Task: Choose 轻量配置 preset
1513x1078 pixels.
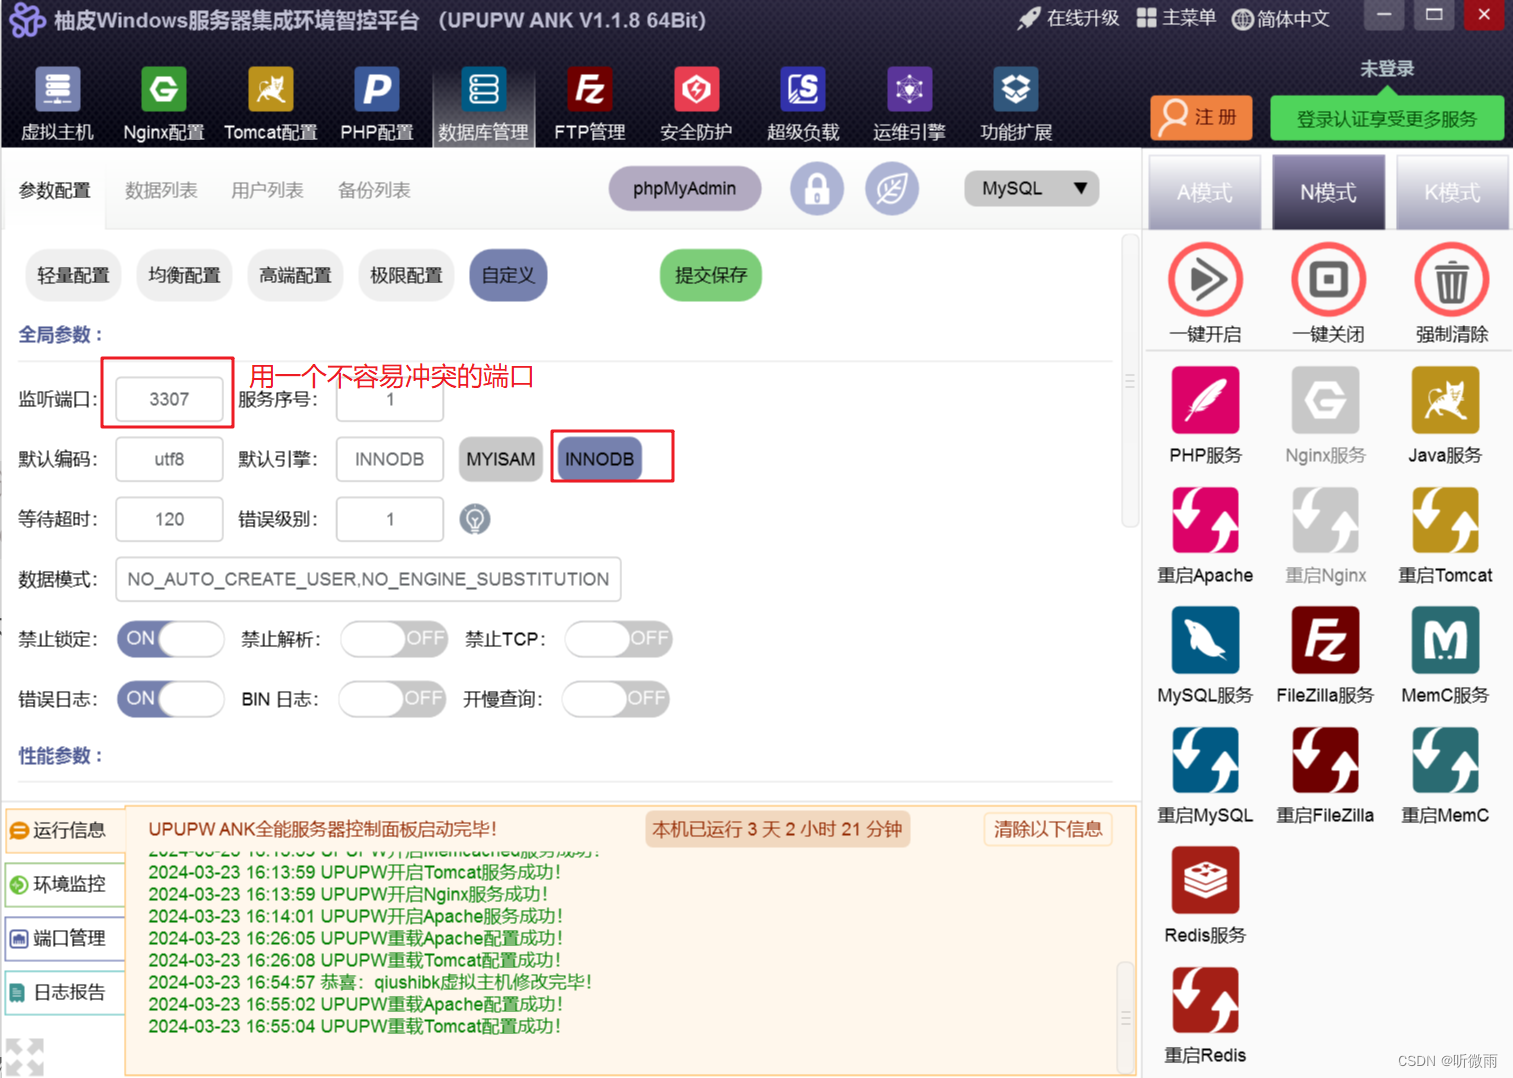Action: [72, 275]
